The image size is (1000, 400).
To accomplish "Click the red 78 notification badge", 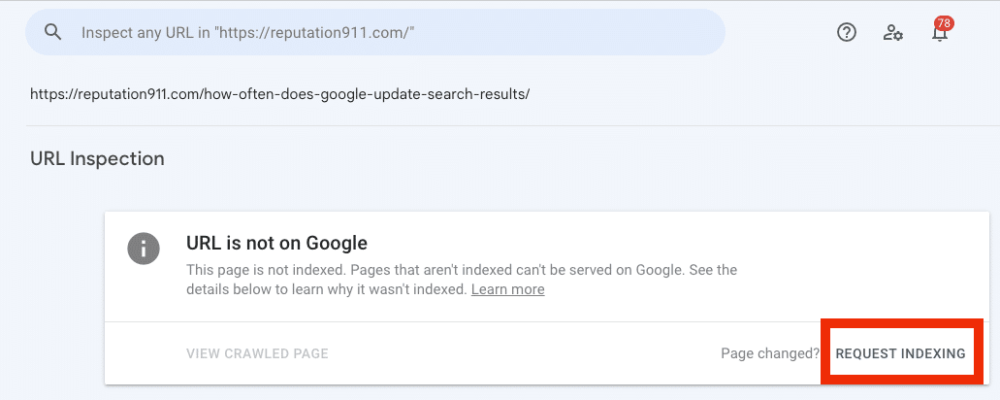I will [944, 24].
